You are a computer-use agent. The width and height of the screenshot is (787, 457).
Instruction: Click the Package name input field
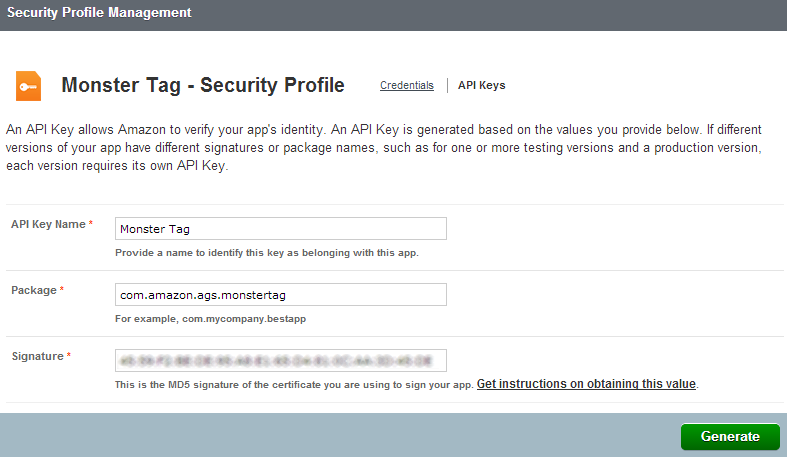pos(281,295)
